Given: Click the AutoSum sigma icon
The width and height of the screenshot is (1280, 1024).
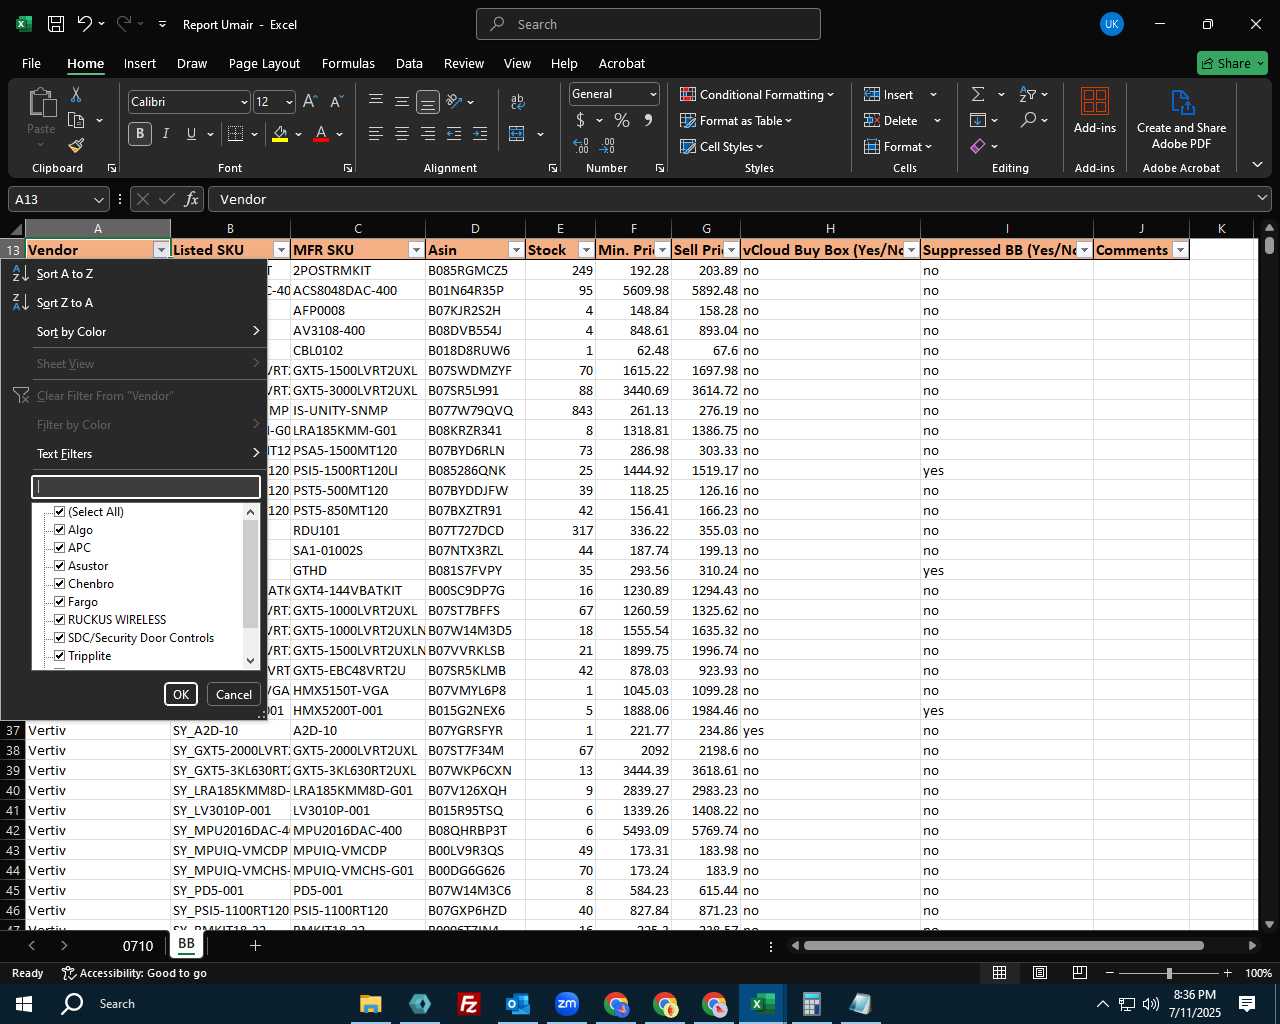Looking at the screenshot, I should click(x=978, y=94).
